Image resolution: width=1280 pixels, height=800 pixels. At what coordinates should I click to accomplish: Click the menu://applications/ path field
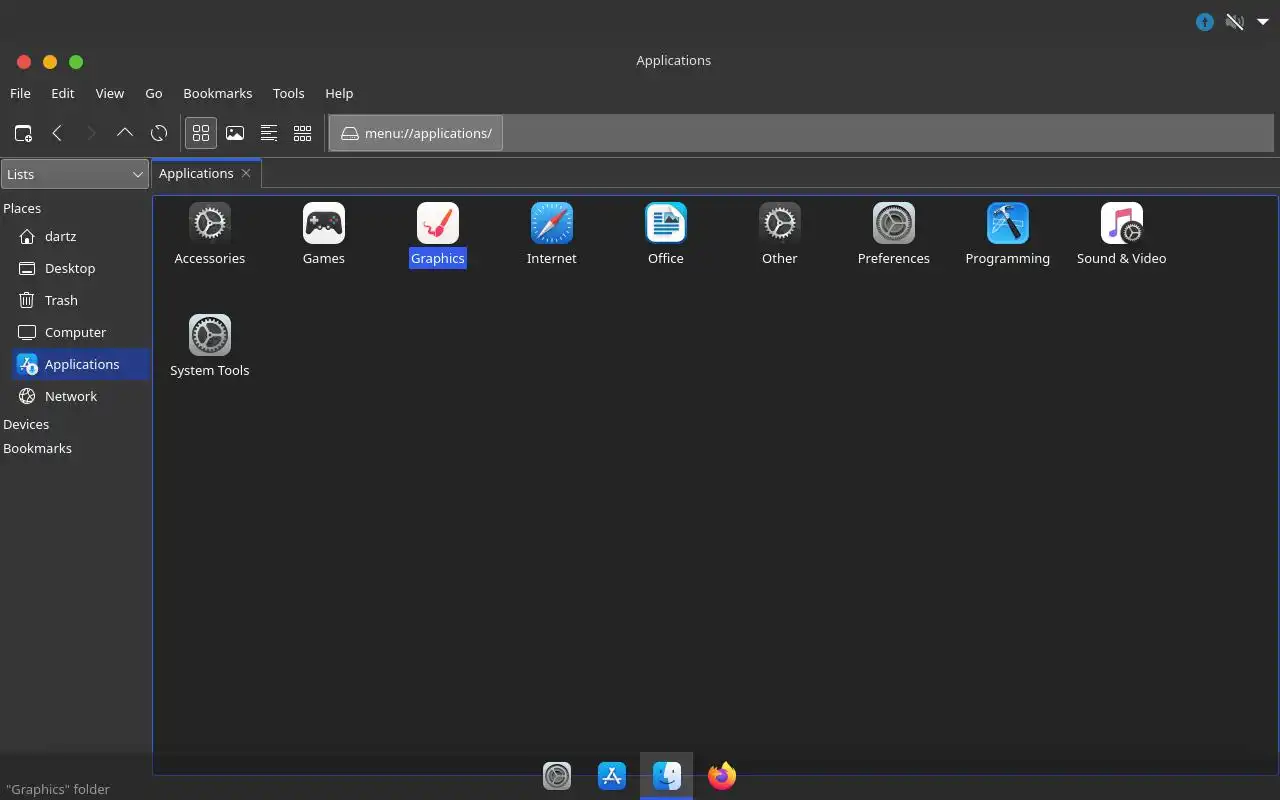click(417, 133)
